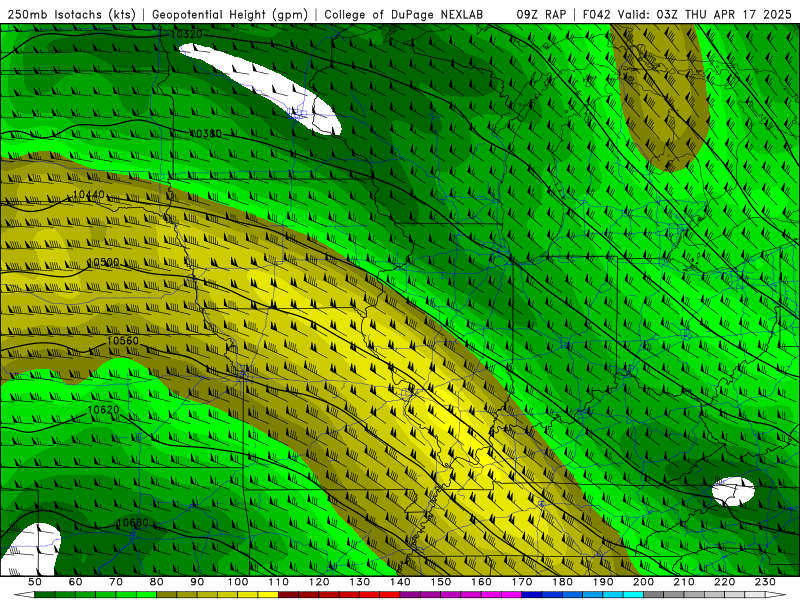Image resolution: width=800 pixels, height=600 pixels.
Task: Click the 90 value on the color scale
Action: (x=197, y=582)
